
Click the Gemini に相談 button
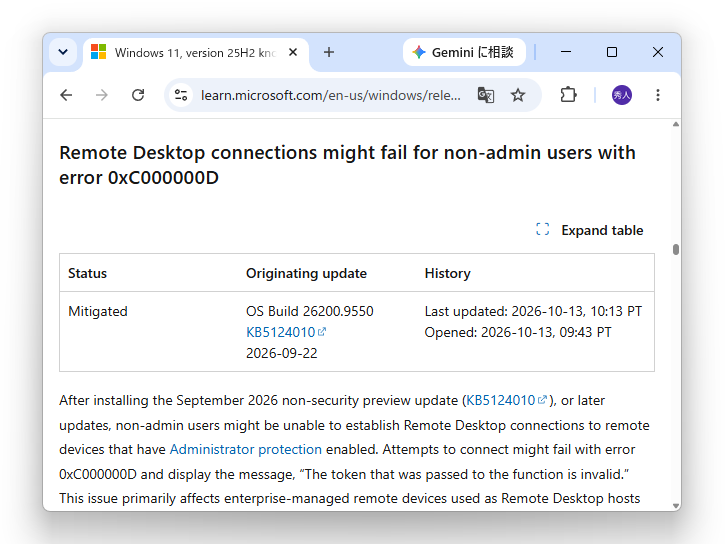(x=464, y=52)
